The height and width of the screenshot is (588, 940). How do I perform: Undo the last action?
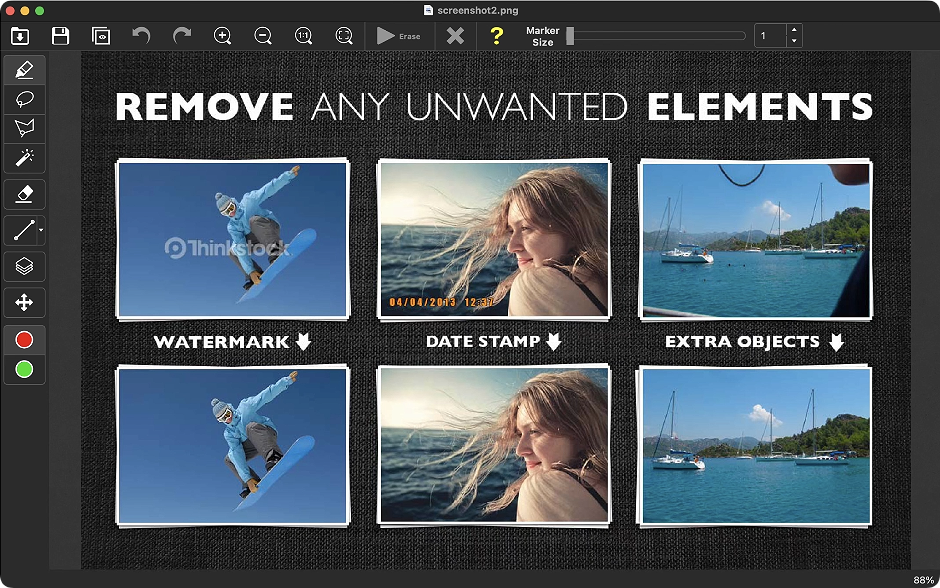tap(141, 36)
